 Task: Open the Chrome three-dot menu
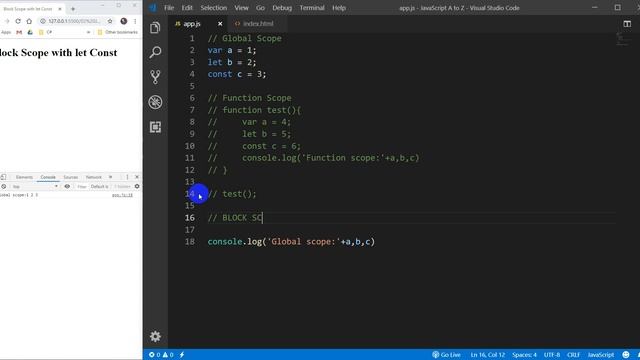(x=135, y=21)
